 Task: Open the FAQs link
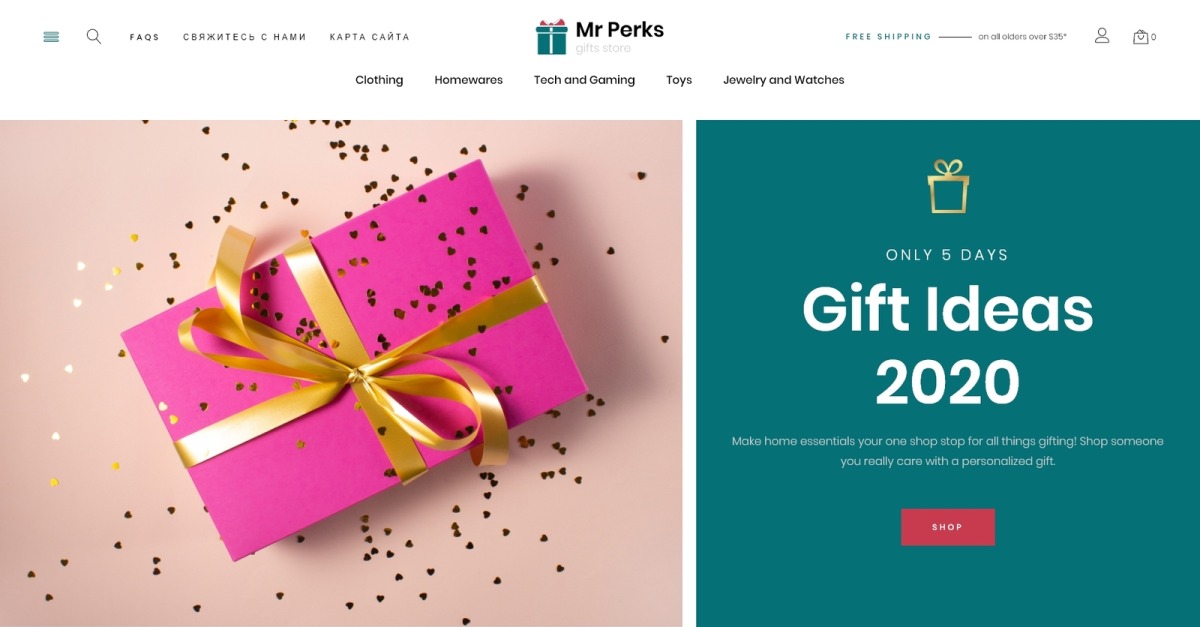click(x=145, y=37)
